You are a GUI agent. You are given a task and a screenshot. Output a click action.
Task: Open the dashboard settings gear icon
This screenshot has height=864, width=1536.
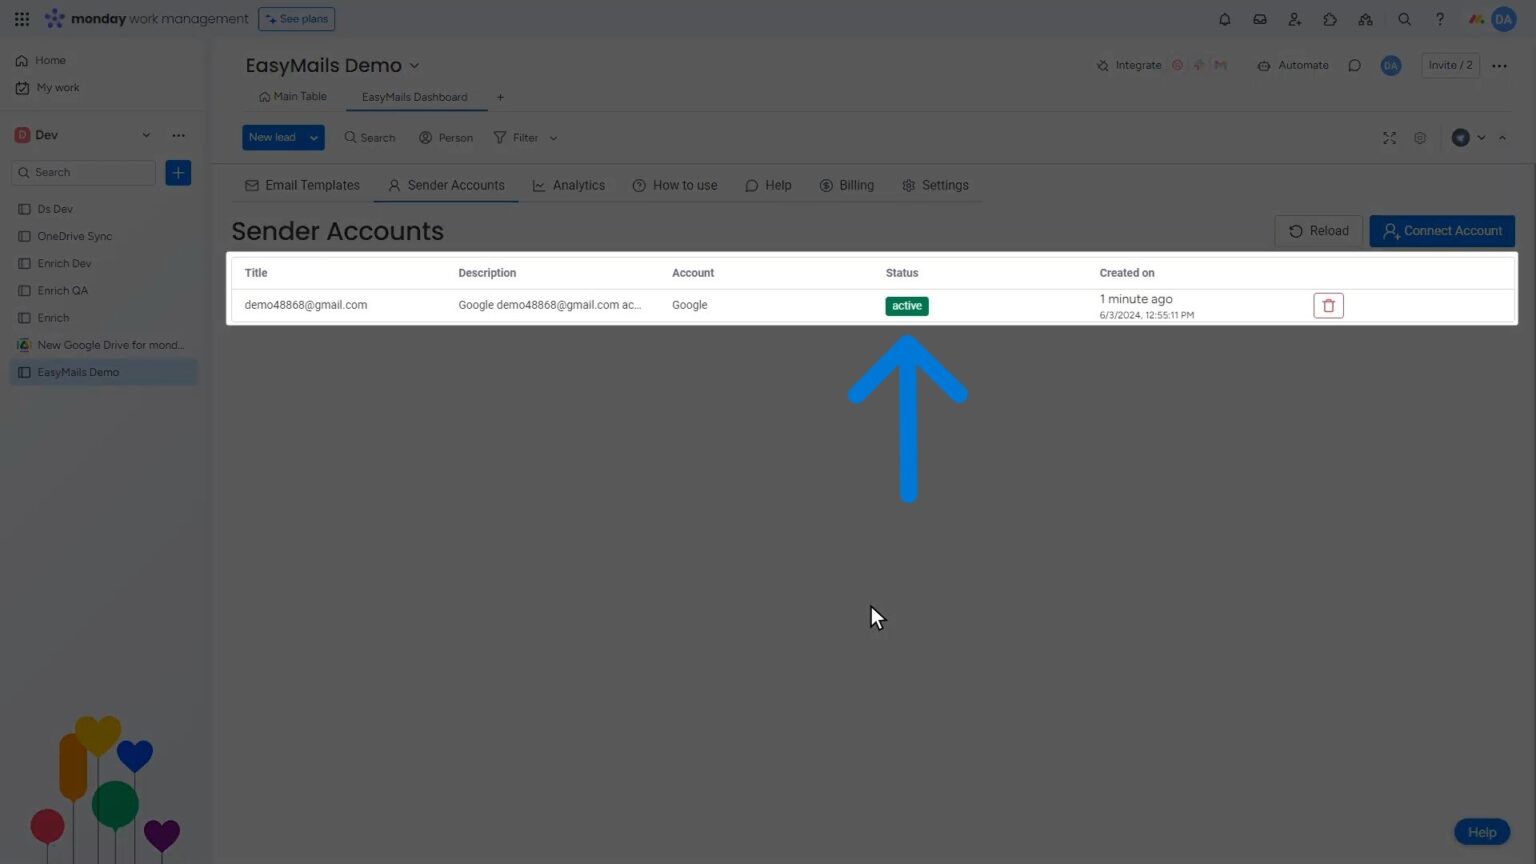pyautogui.click(x=1420, y=138)
